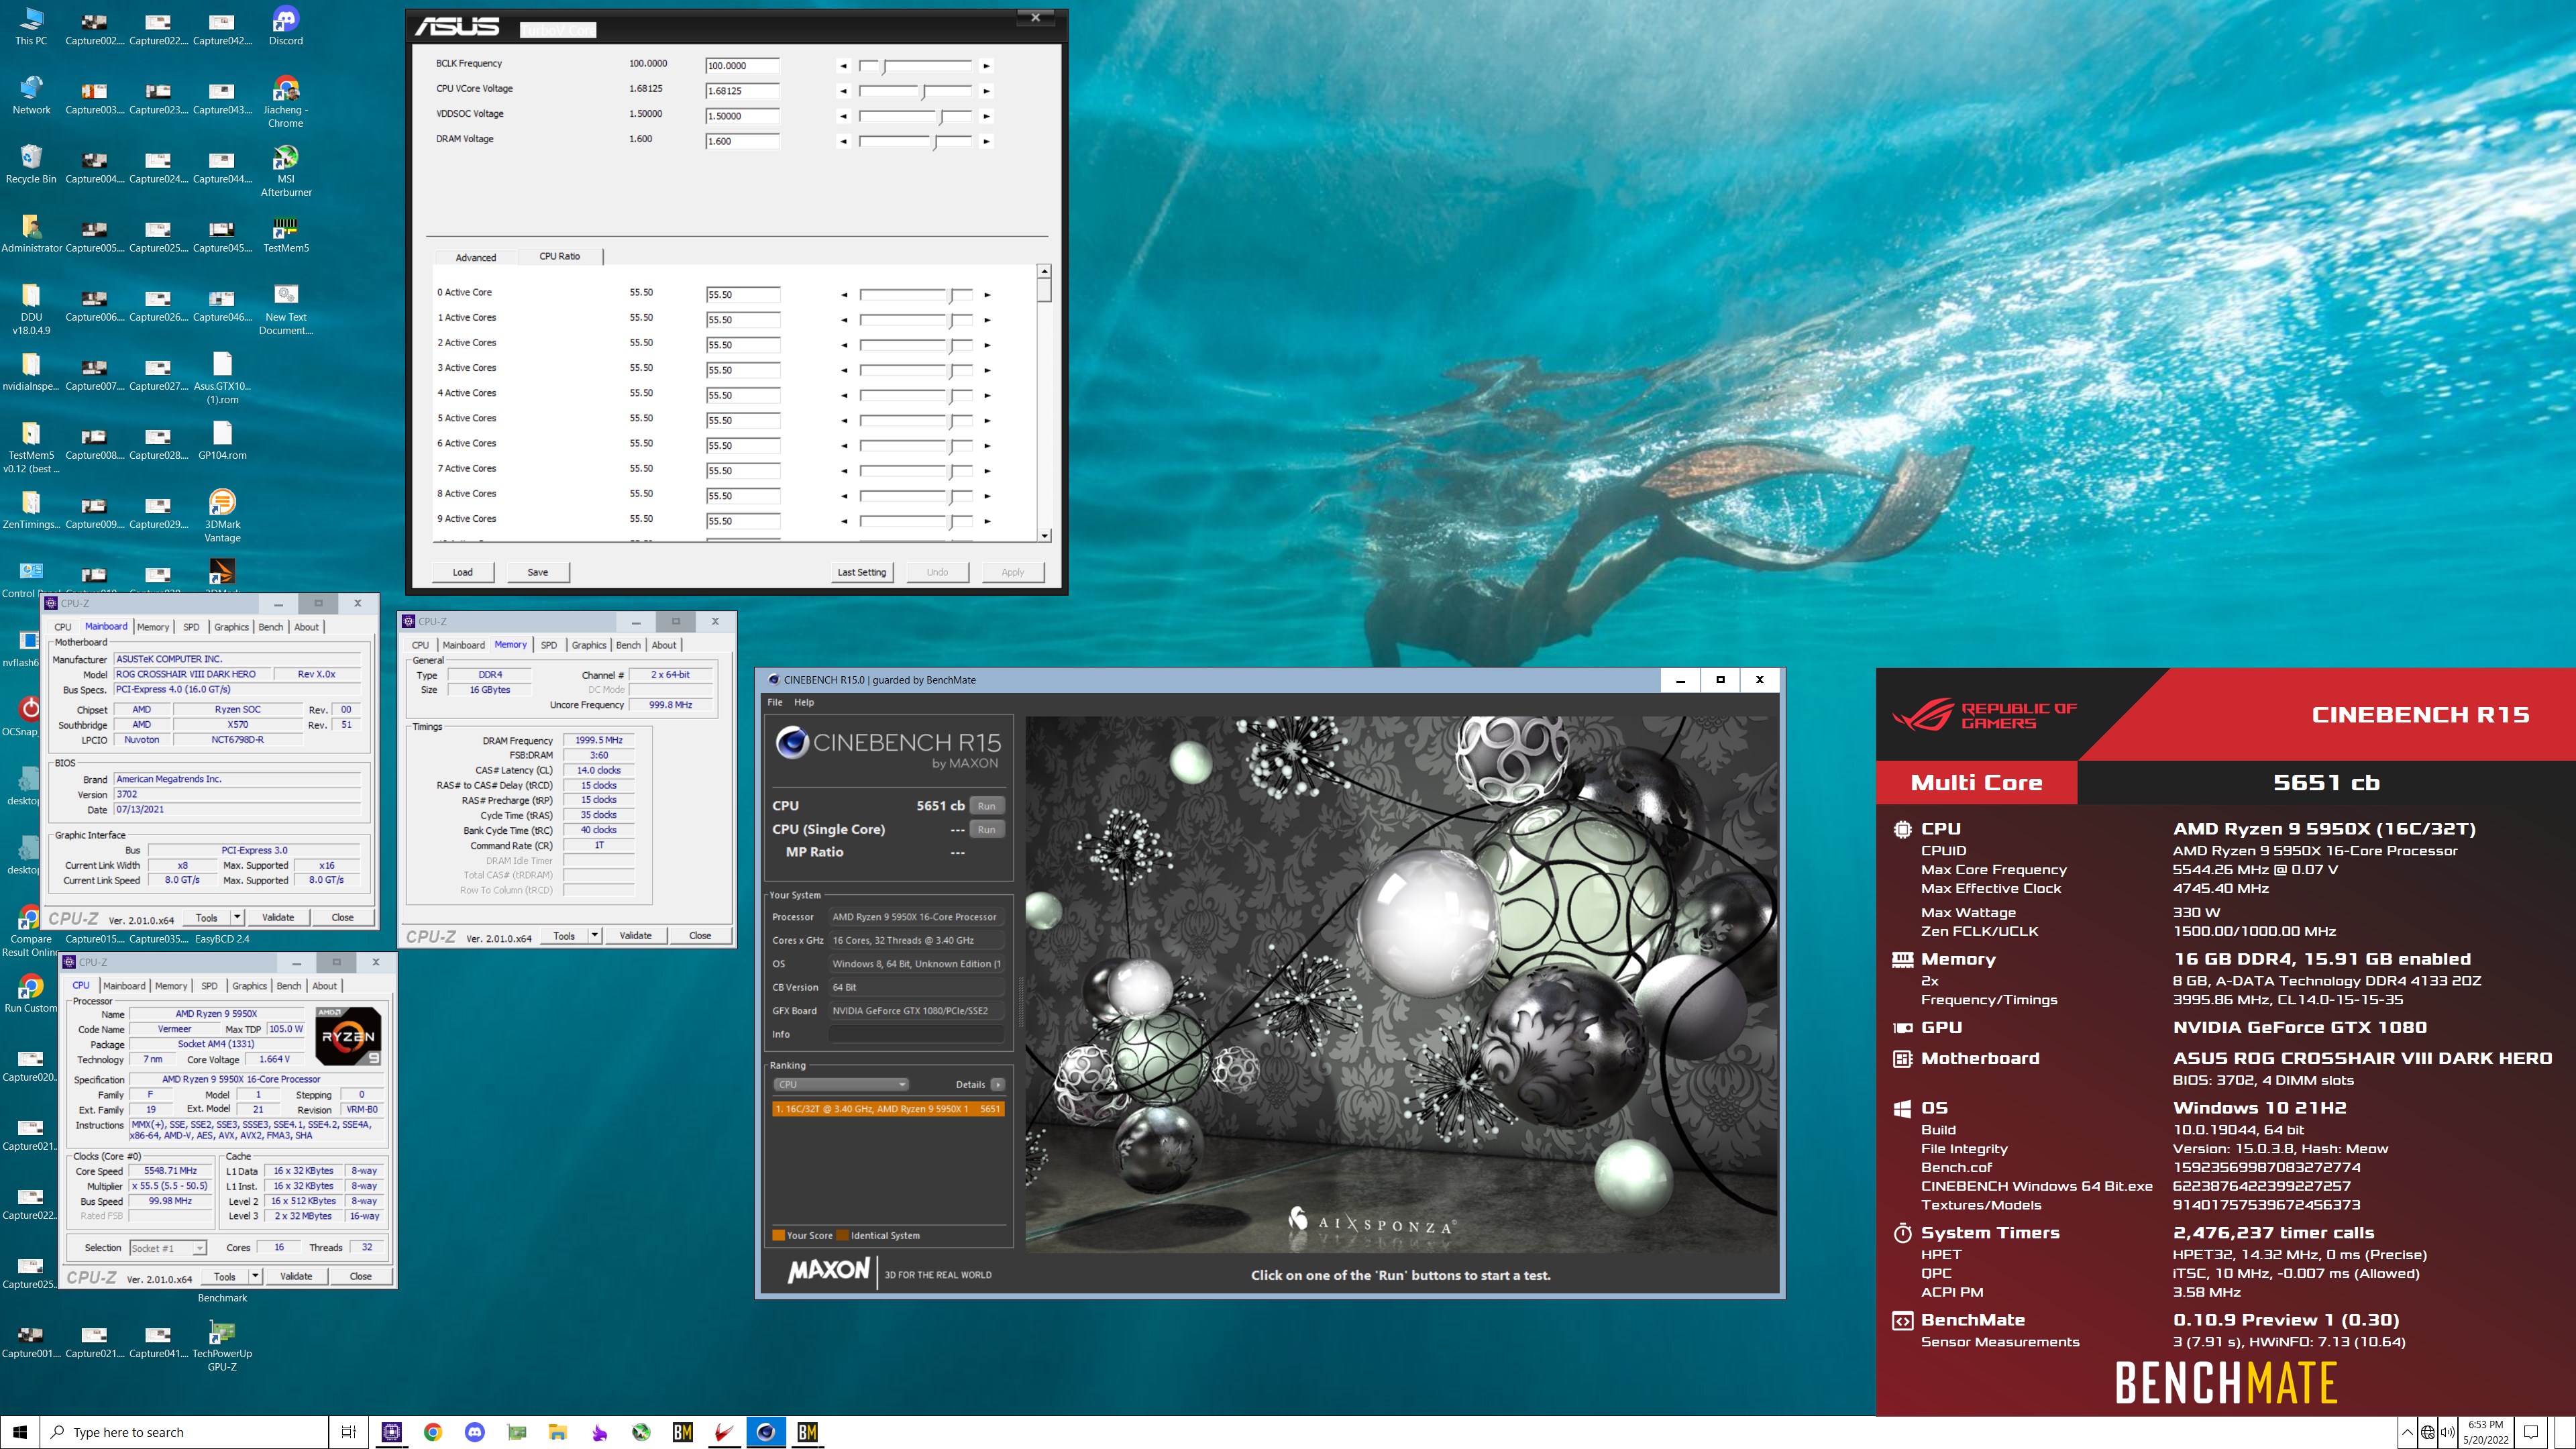Click the Cinebench Info text field
Viewport: 2576px width, 1449px height.
tap(916, 1034)
